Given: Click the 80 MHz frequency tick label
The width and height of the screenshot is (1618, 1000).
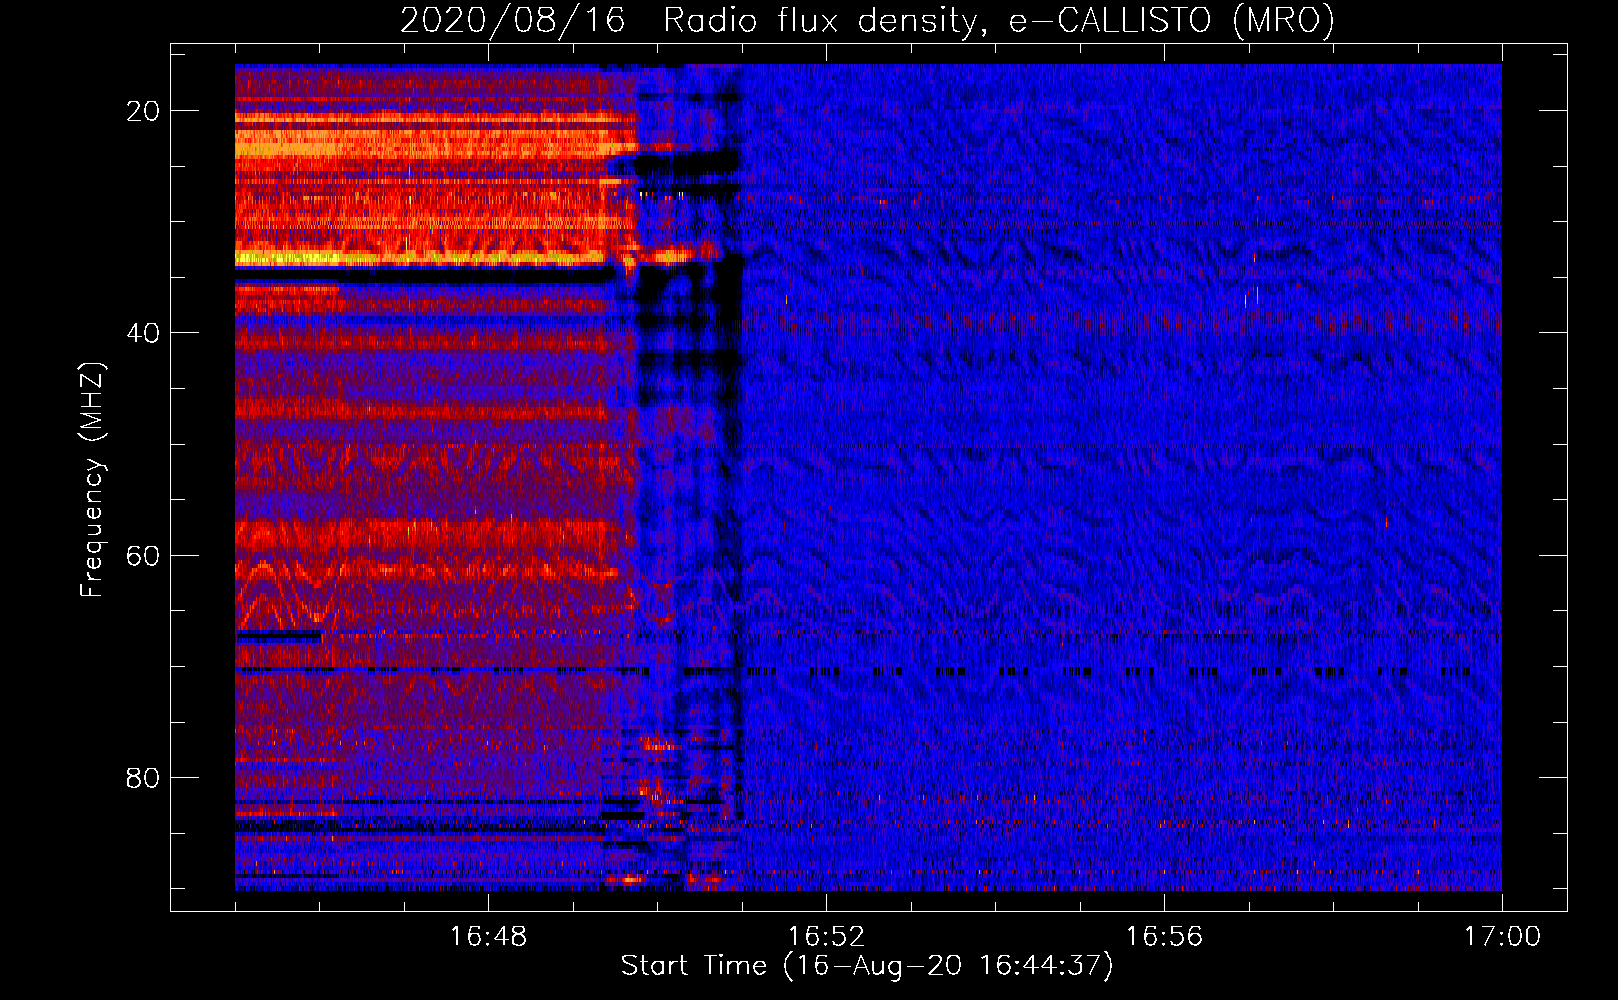Looking at the screenshot, I should pyautogui.click(x=143, y=777).
